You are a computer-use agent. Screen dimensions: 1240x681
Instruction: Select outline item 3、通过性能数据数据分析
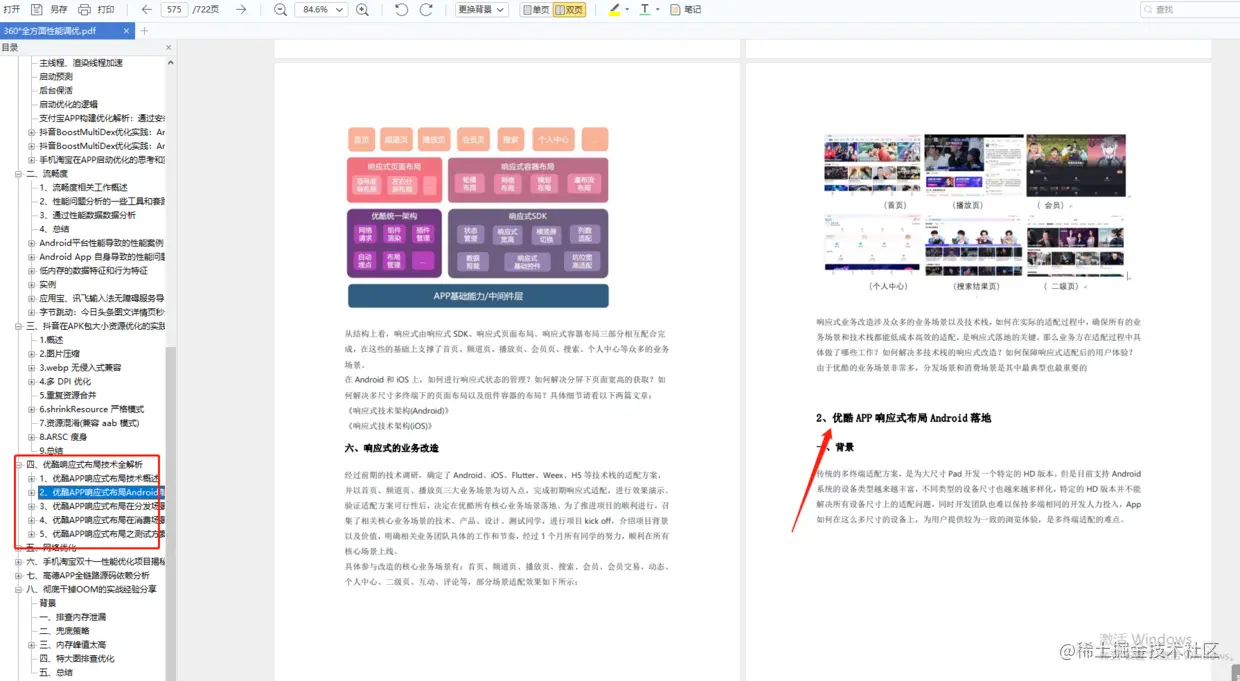tap(87, 215)
